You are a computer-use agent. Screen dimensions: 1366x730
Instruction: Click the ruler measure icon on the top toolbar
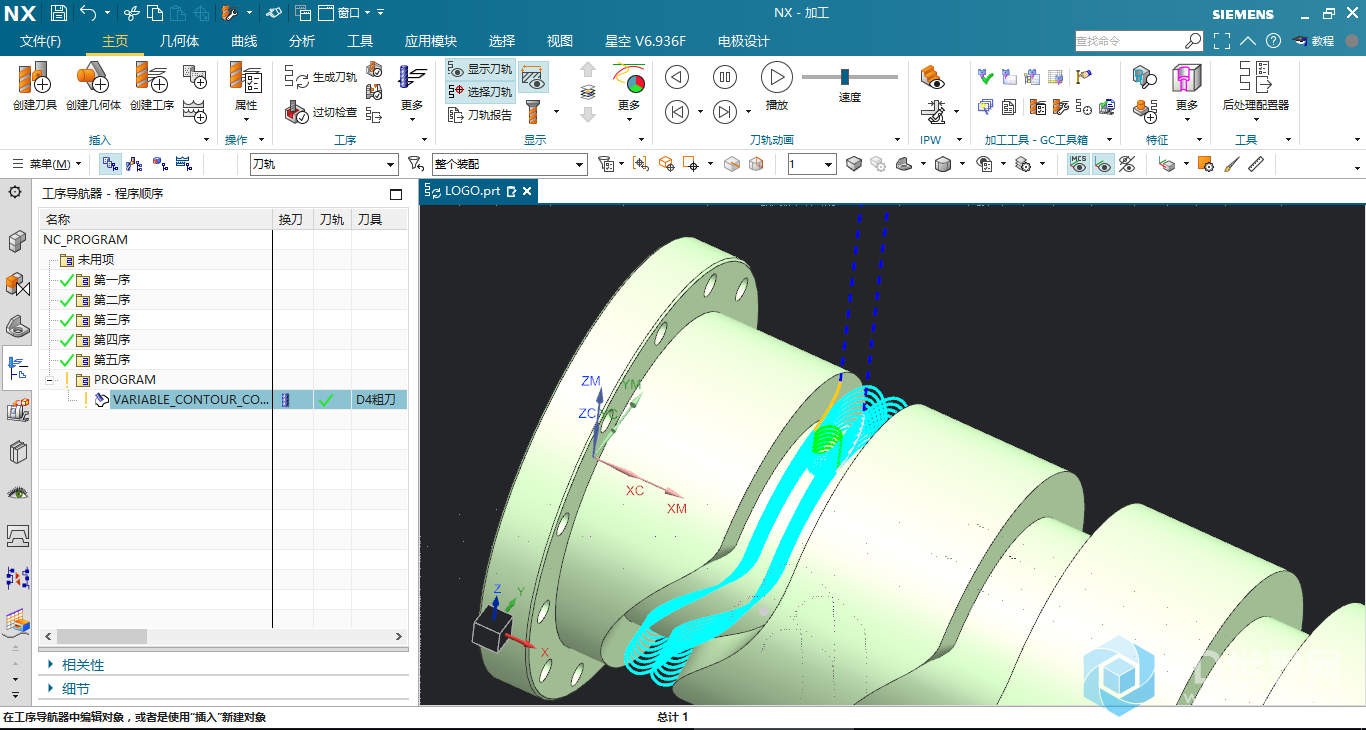[1256, 164]
